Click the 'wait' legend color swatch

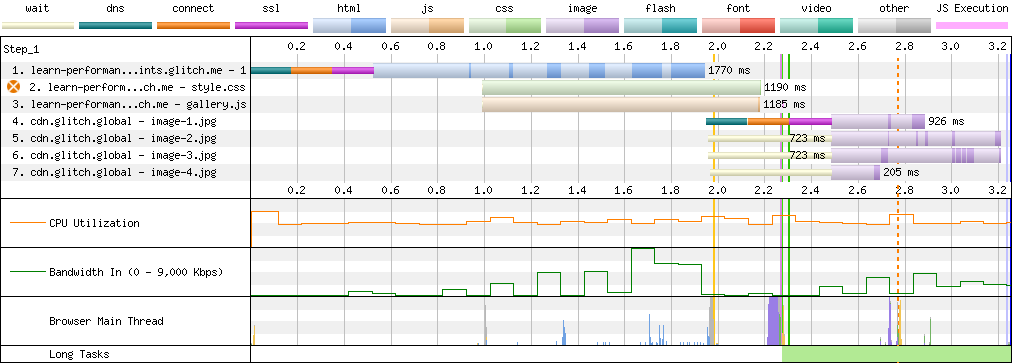37,26
